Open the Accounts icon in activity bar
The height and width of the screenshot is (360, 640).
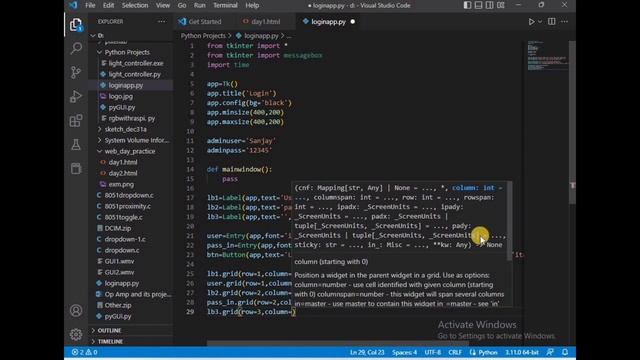coord(76,311)
